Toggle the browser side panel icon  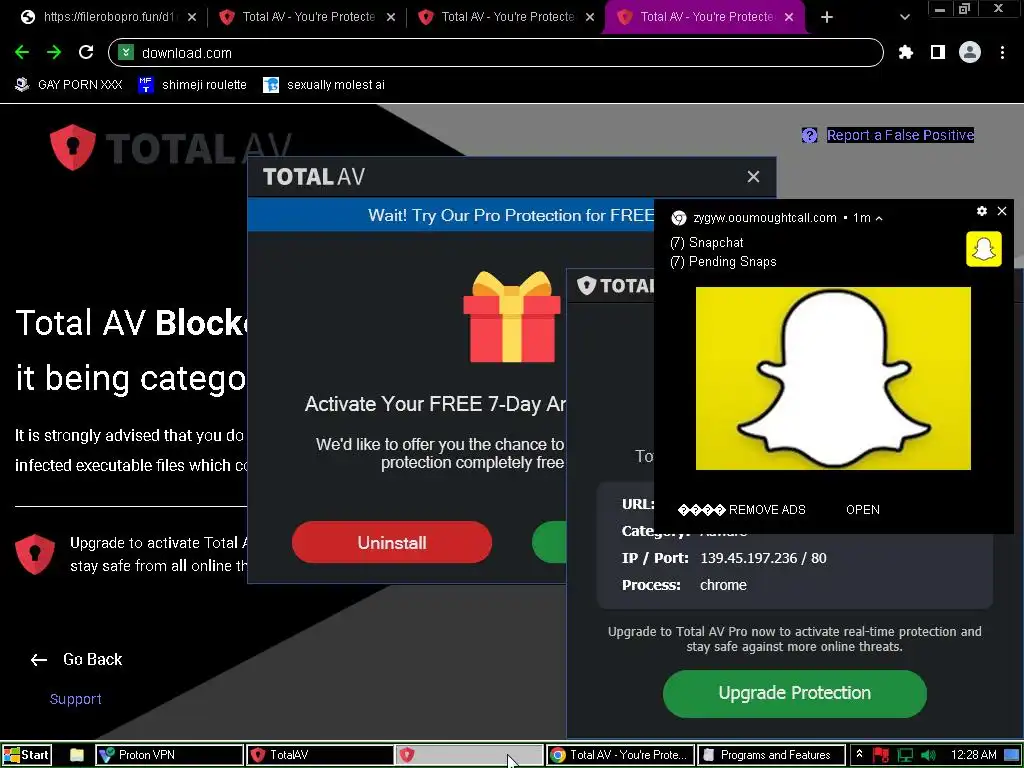[x=938, y=52]
